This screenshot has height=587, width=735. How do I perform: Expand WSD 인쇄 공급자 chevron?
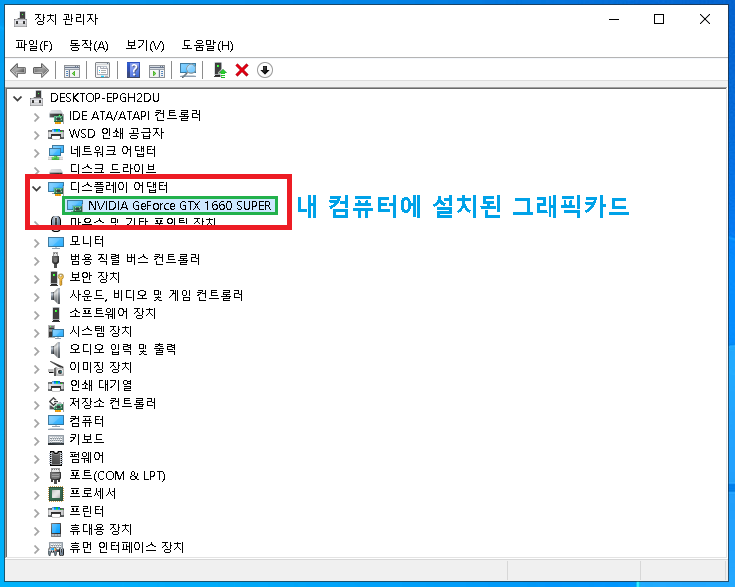pyautogui.click(x=37, y=135)
